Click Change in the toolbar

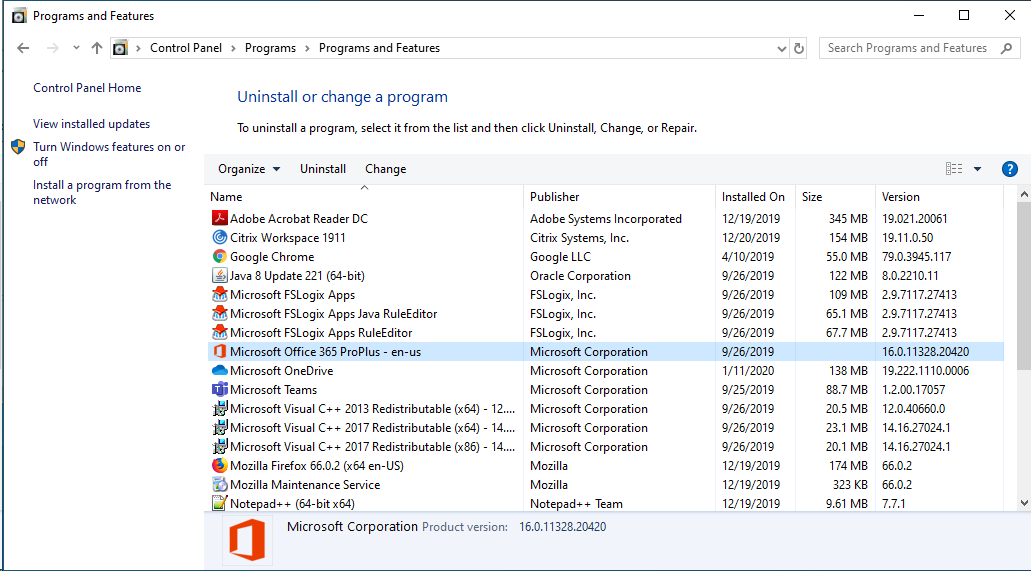tap(385, 169)
